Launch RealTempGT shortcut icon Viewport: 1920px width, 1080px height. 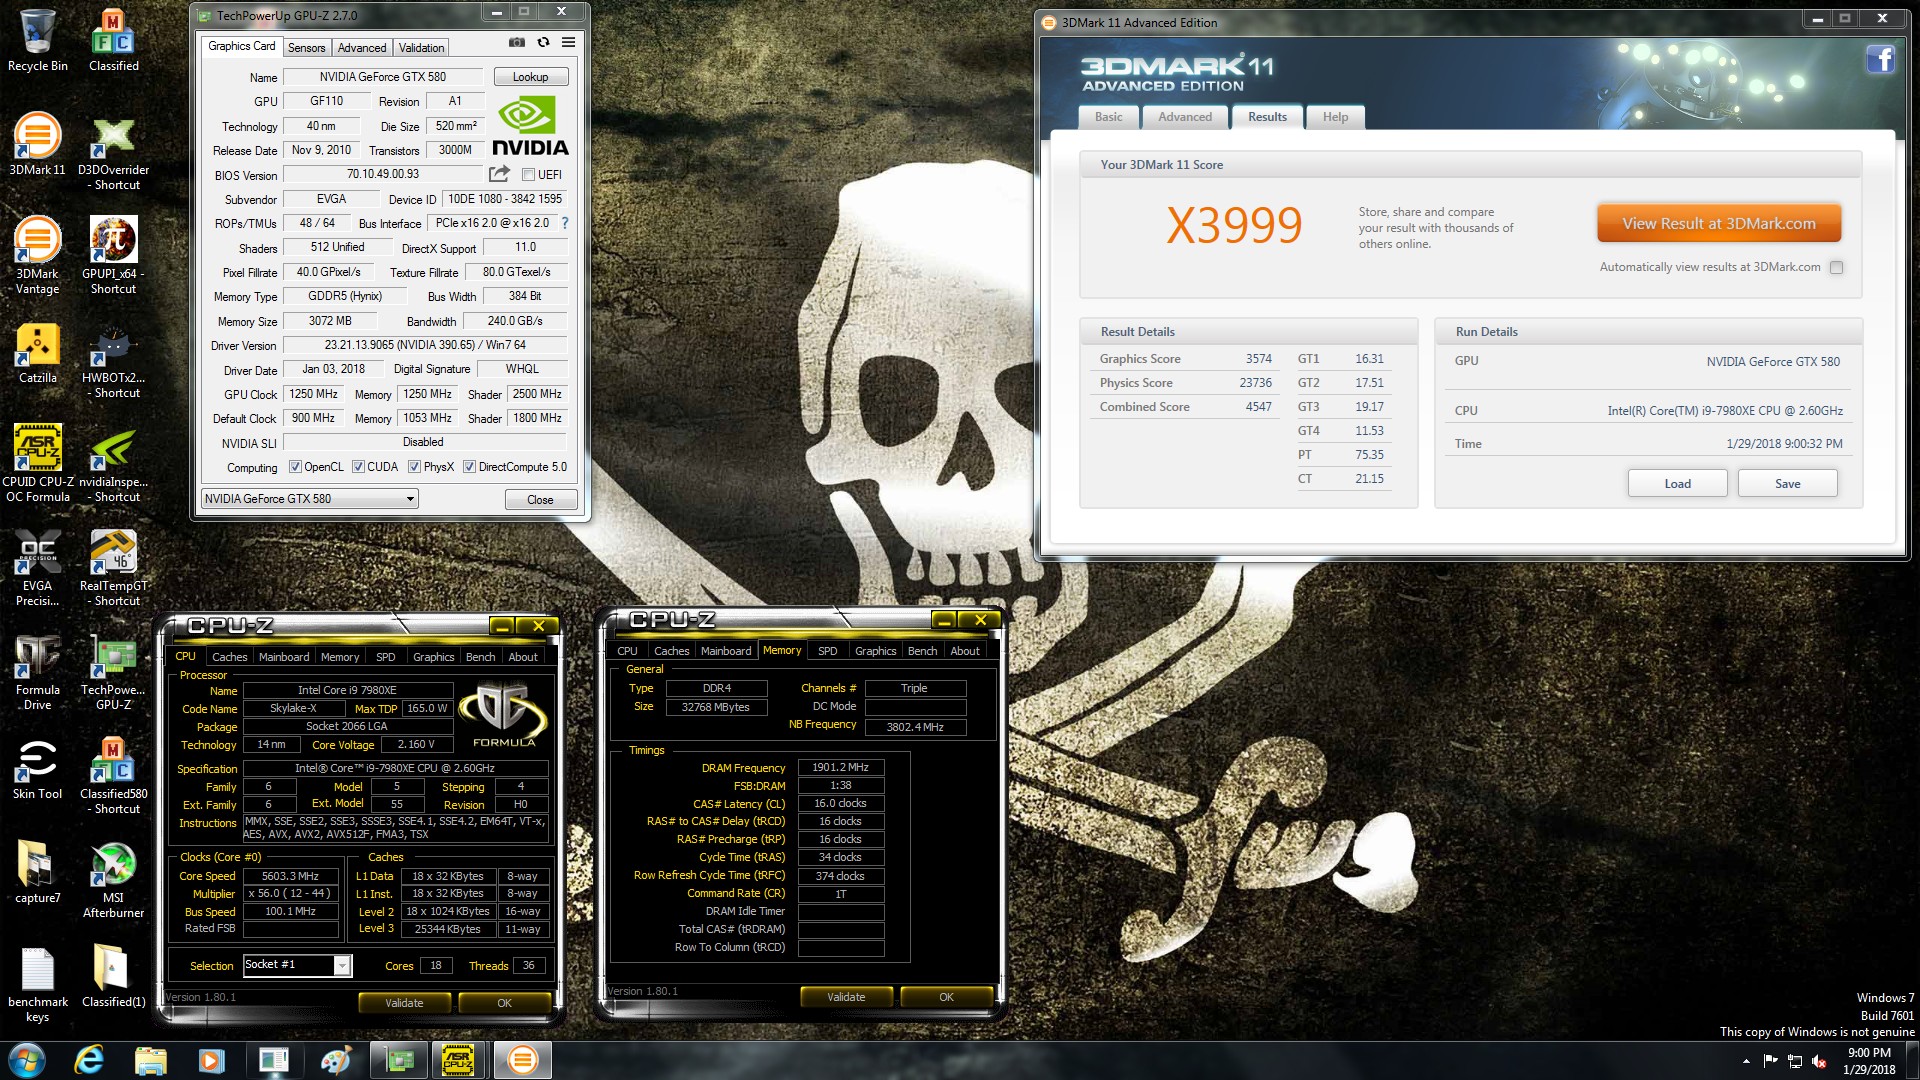113,568
